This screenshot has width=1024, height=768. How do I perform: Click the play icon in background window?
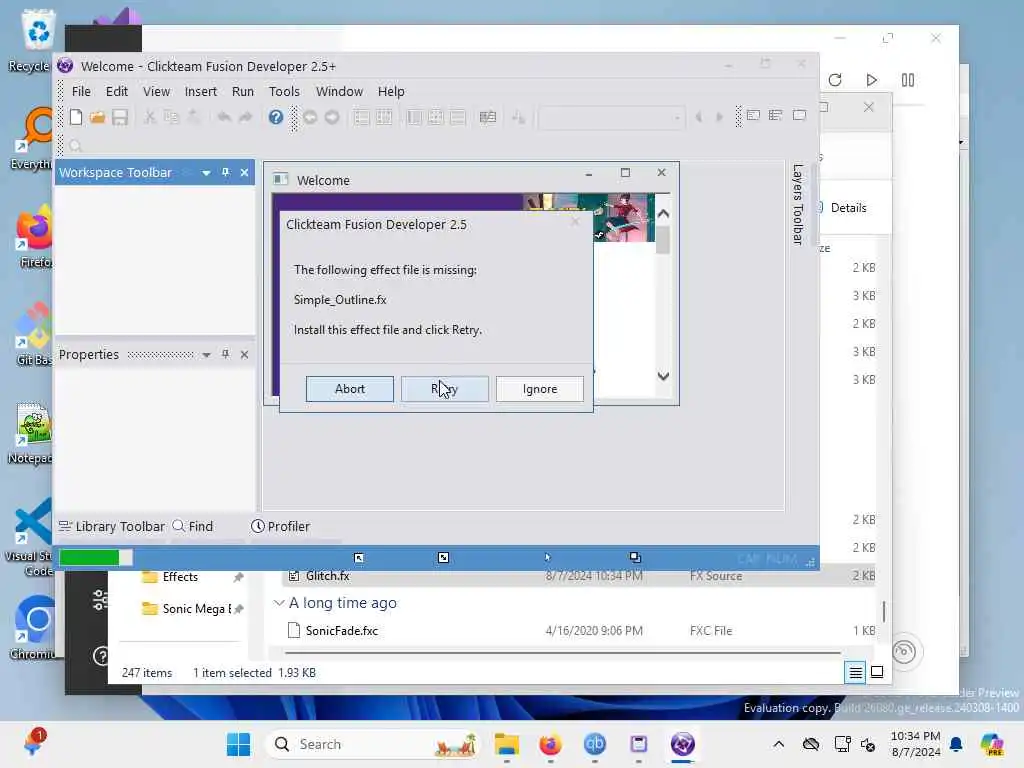[x=871, y=80]
